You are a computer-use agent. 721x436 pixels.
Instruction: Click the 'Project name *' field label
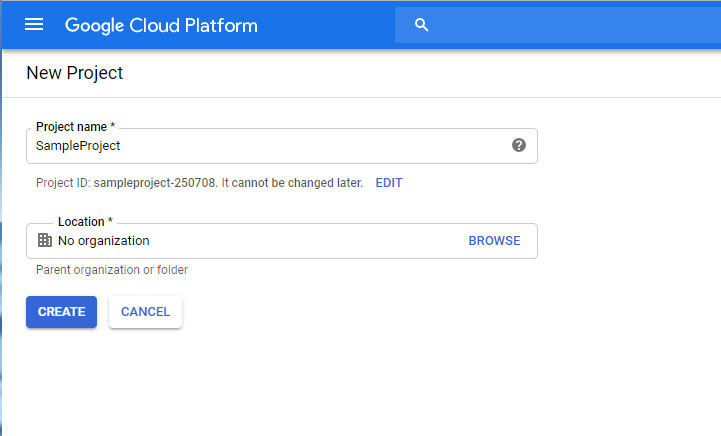click(x=76, y=127)
